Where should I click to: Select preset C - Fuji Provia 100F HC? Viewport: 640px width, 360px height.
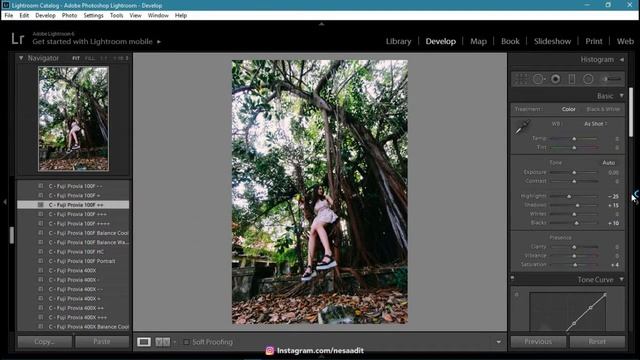click(76, 251)
